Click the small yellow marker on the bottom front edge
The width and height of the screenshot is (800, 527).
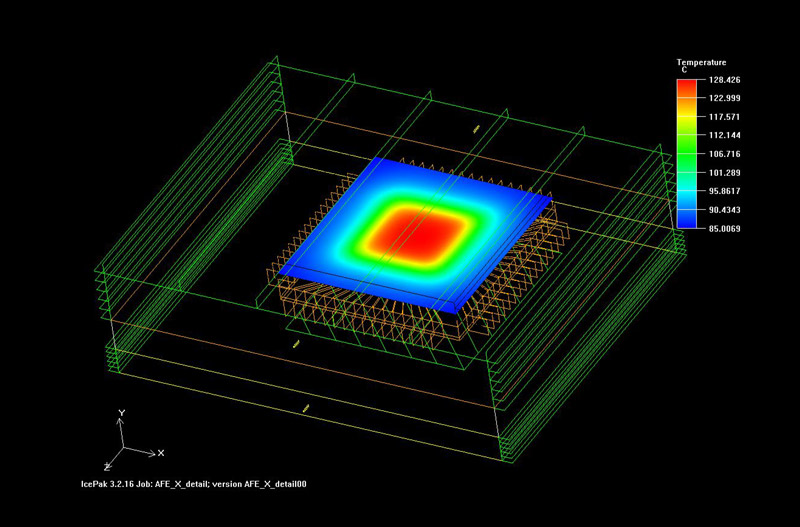306,408
